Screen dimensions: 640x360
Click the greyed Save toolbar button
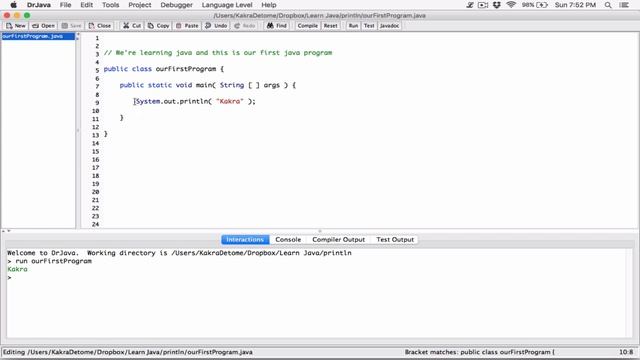71,26
